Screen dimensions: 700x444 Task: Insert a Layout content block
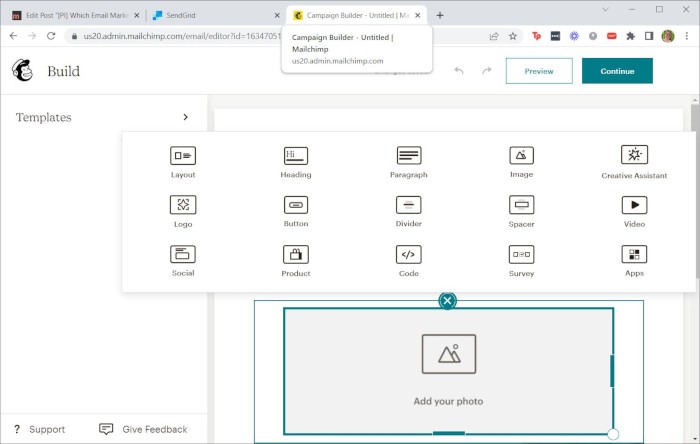(x=183, y=162)
